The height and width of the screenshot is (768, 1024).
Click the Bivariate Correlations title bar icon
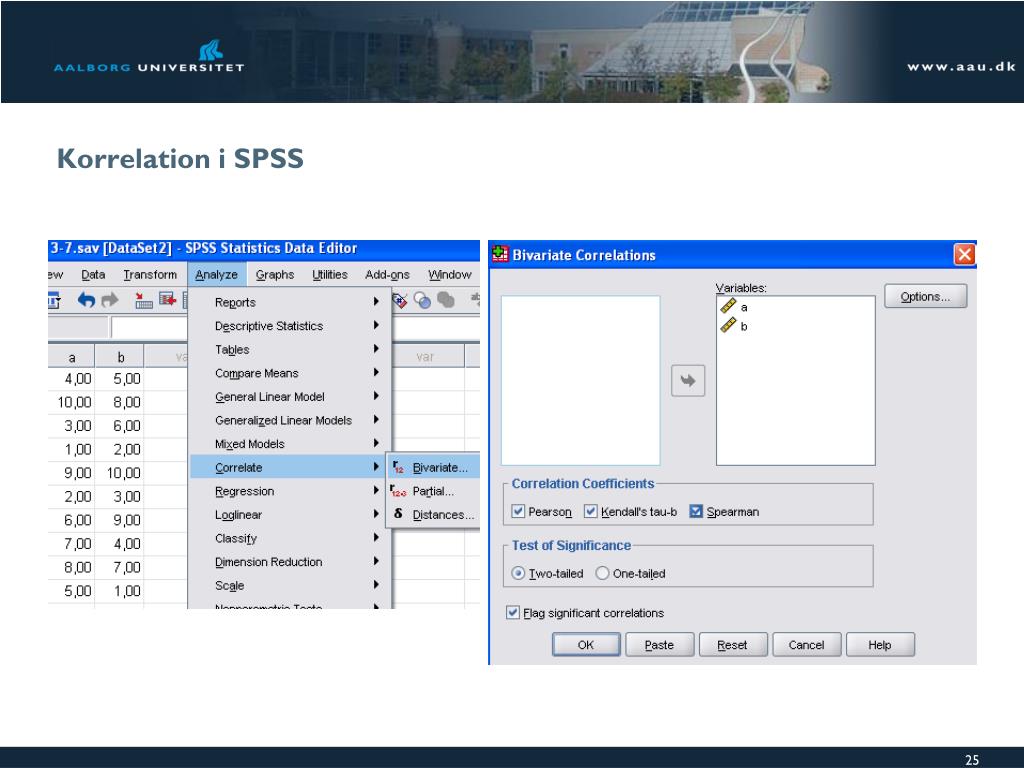500,254
